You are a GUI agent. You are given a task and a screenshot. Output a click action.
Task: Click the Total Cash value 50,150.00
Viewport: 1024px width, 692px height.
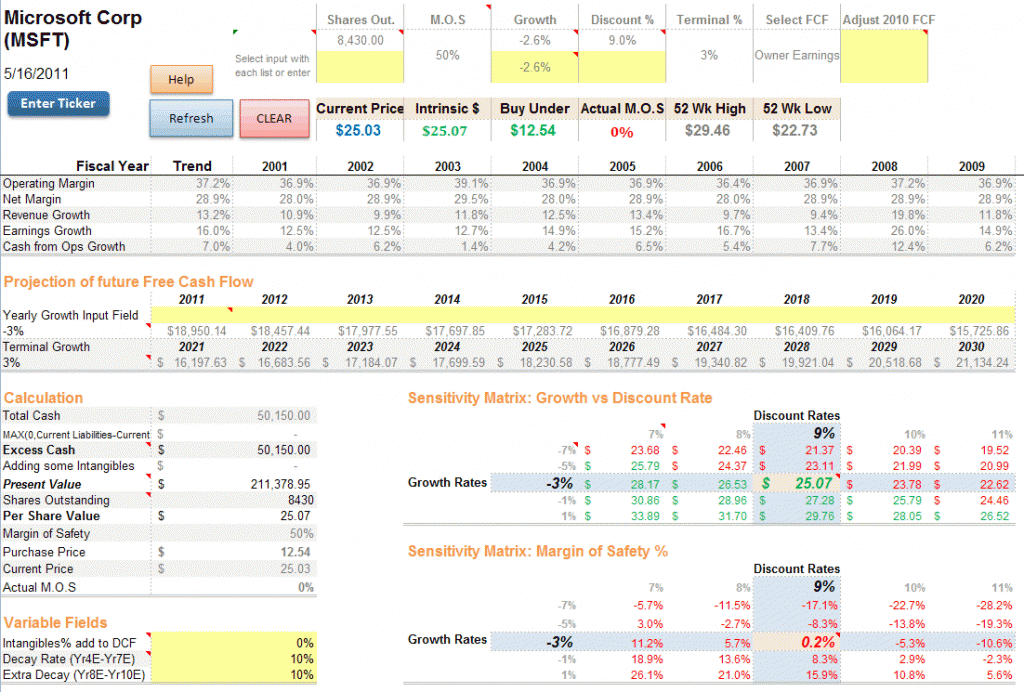283,416
